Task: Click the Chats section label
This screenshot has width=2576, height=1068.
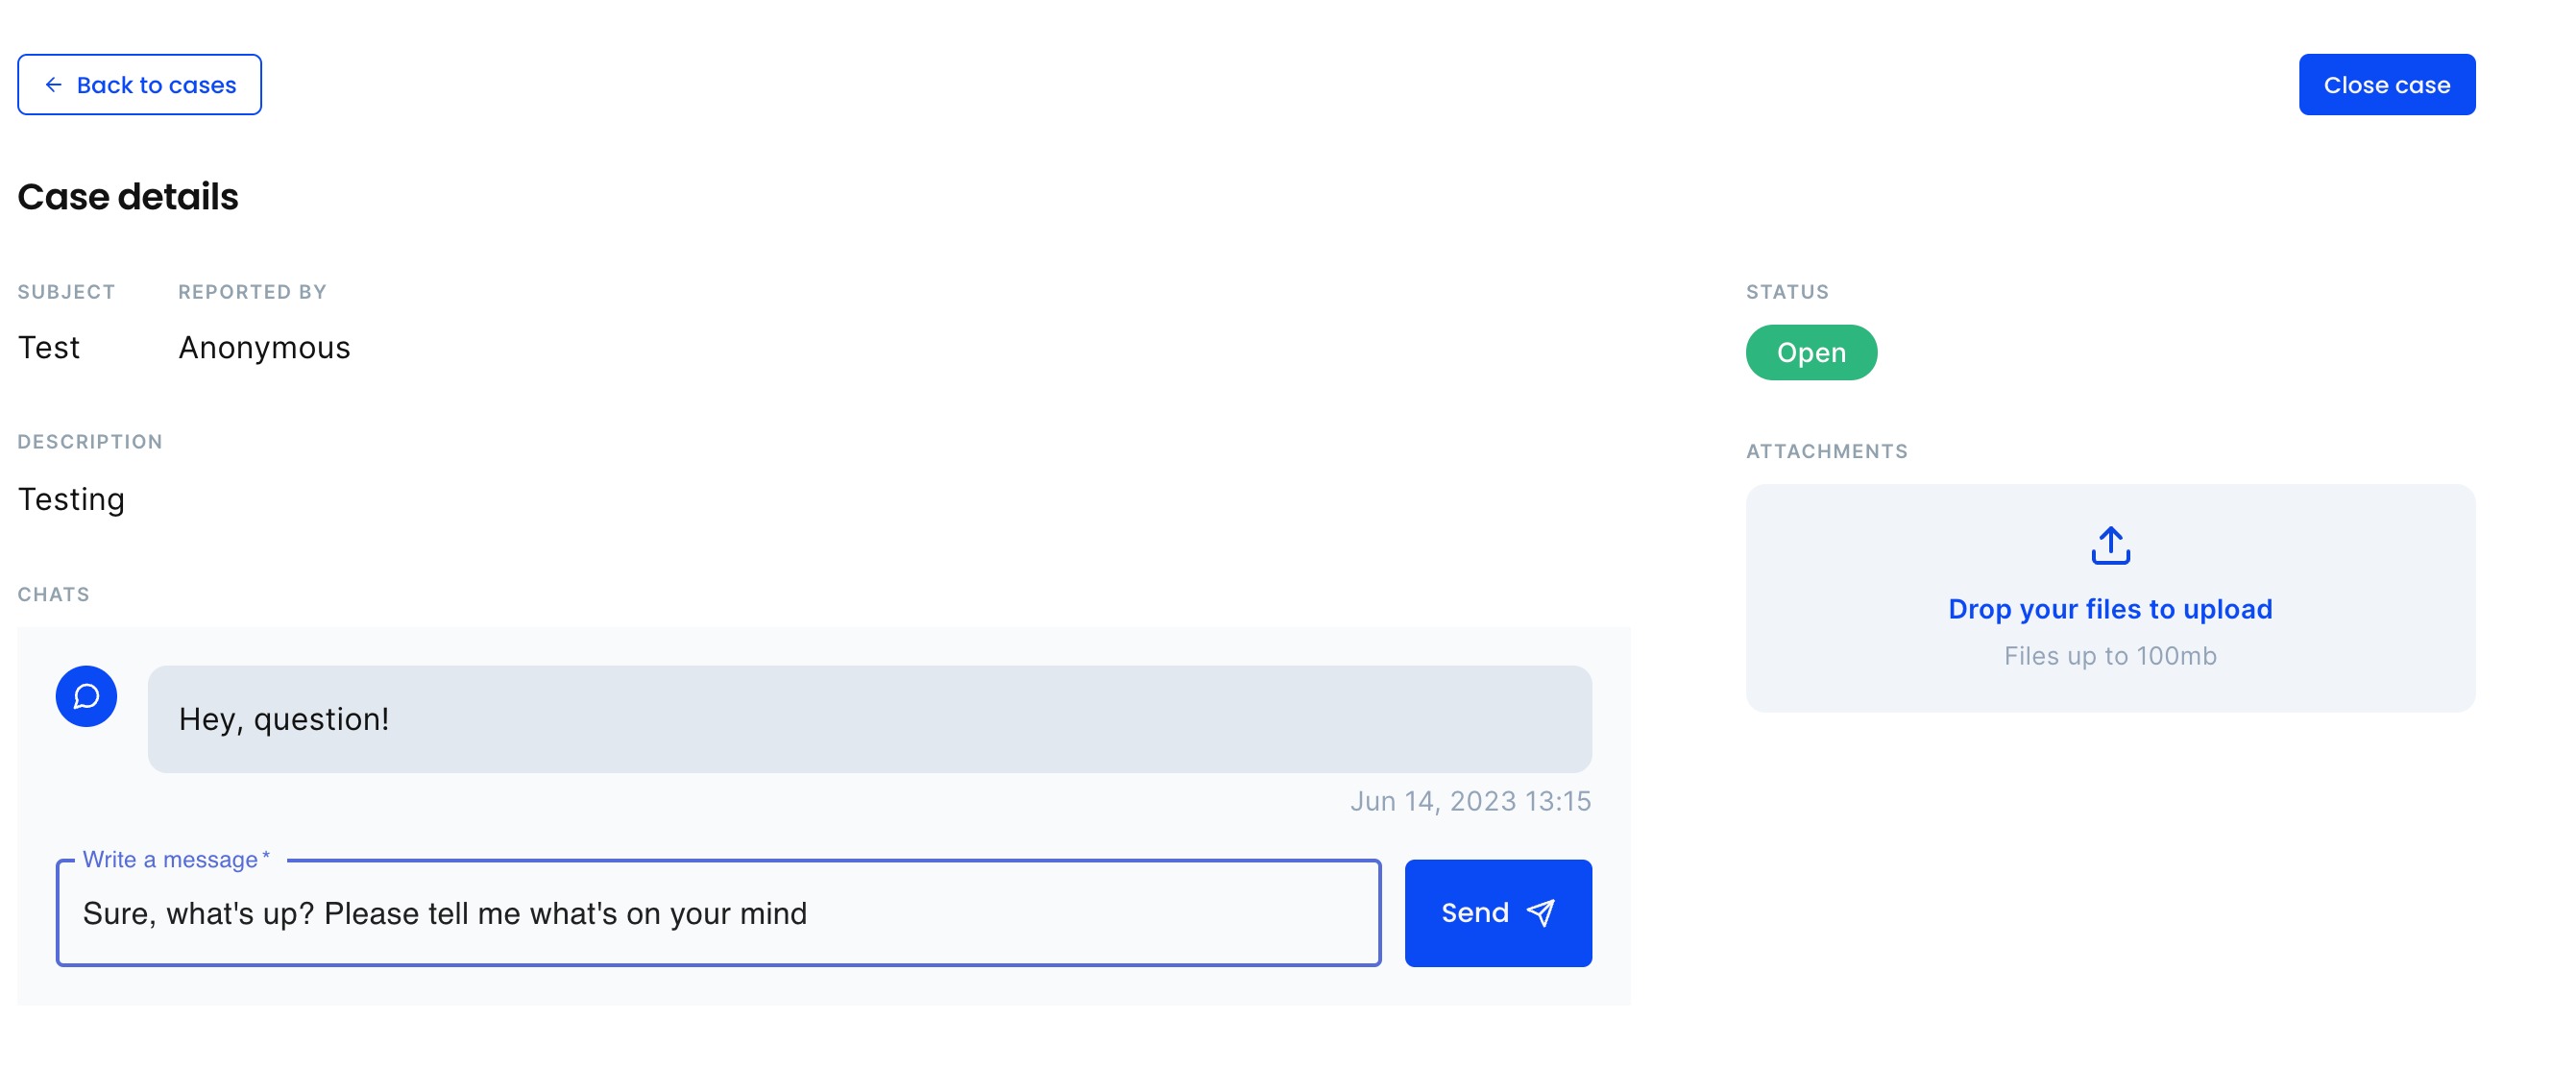Action: tap(54, 594)
